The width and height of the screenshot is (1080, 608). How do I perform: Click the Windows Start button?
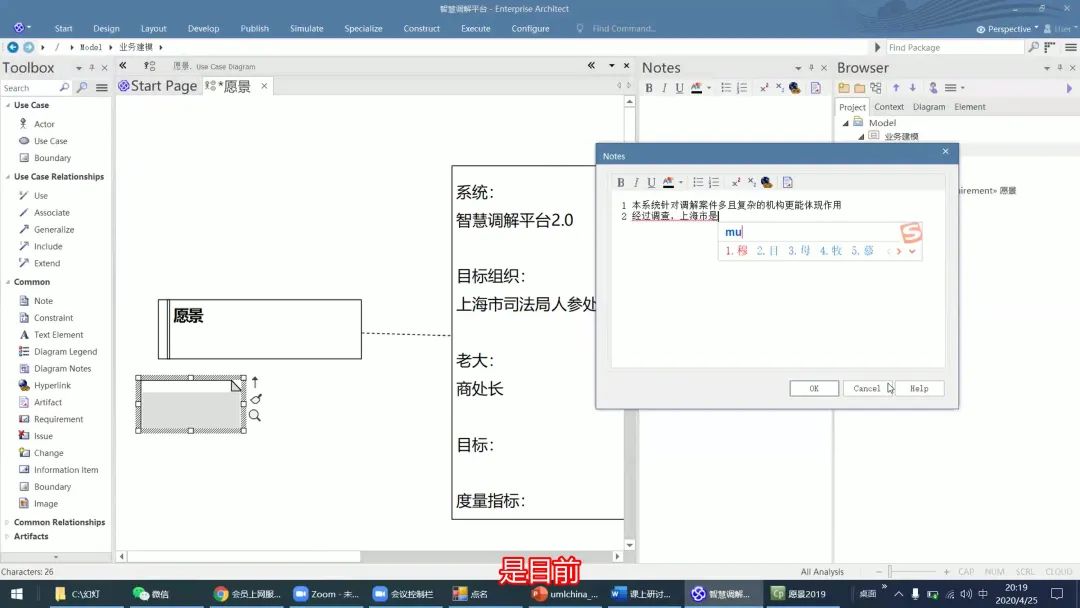tap(17, 594)
